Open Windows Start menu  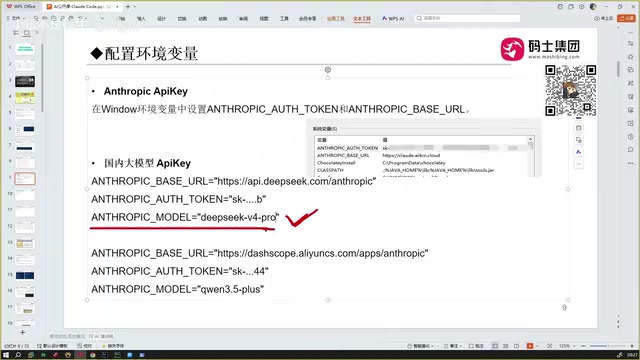[x=6, y=355]
